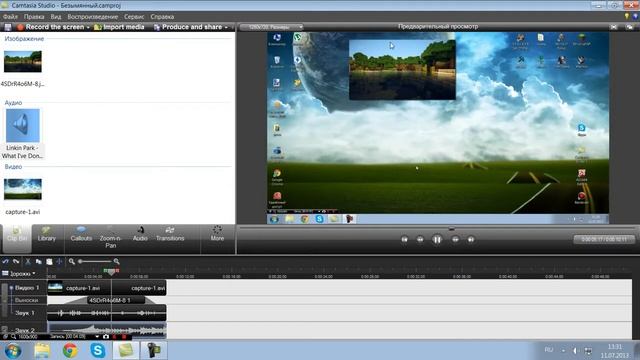Open the Справка menu

click(x=162, y=17)
